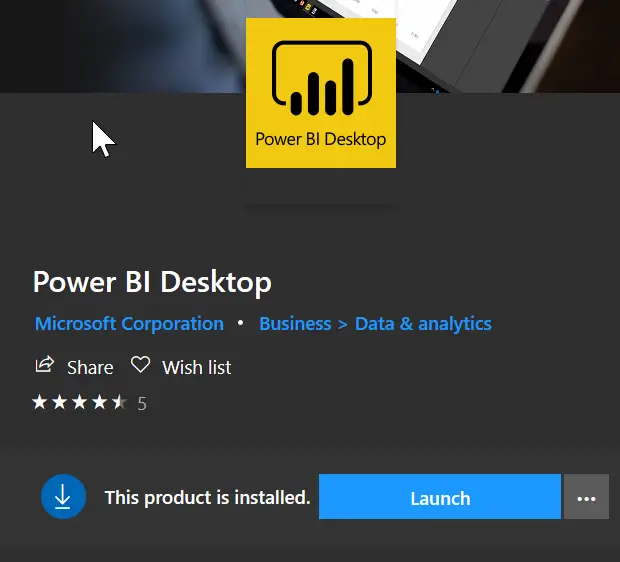Screen dimensions: 620x562
Task: Launch Power BI Desktop
Action: 440,496
